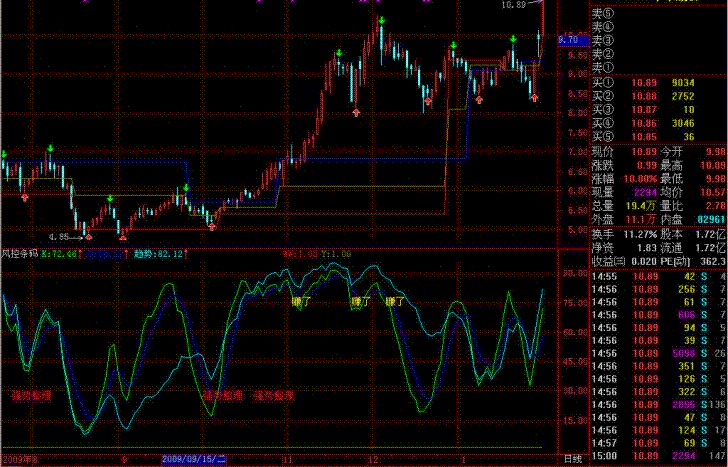Click the red buy arrow next to the 4.85 low label
The width and height of the screenshot is (728, 467).
[89, 237]
